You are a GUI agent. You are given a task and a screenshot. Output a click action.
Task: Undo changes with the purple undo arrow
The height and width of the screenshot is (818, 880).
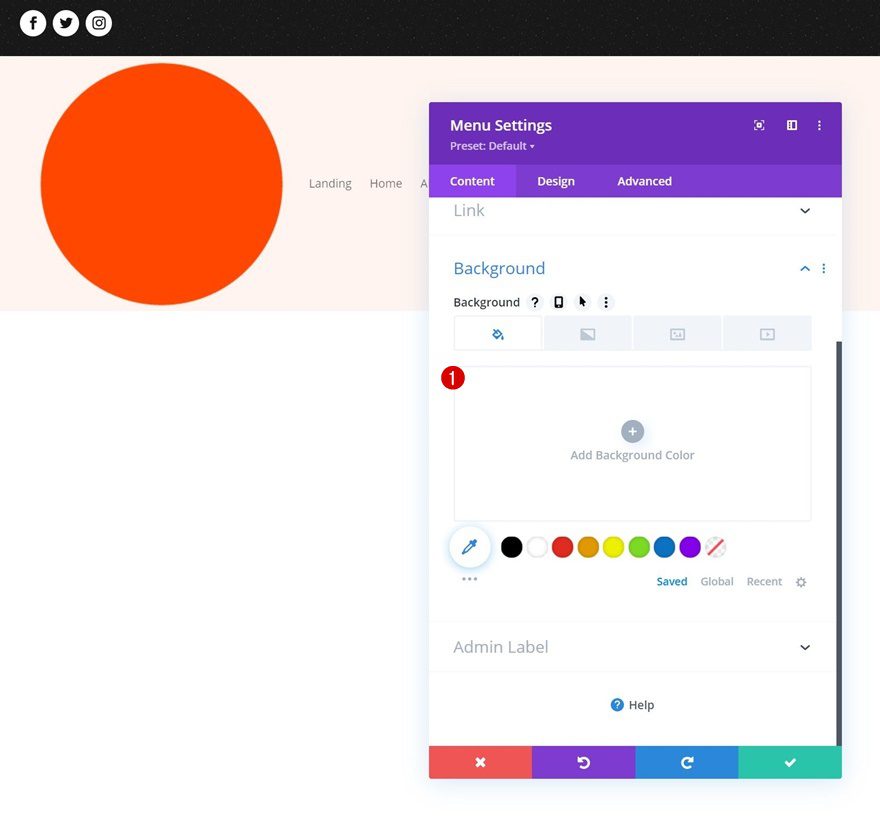[x=584, y=762]
